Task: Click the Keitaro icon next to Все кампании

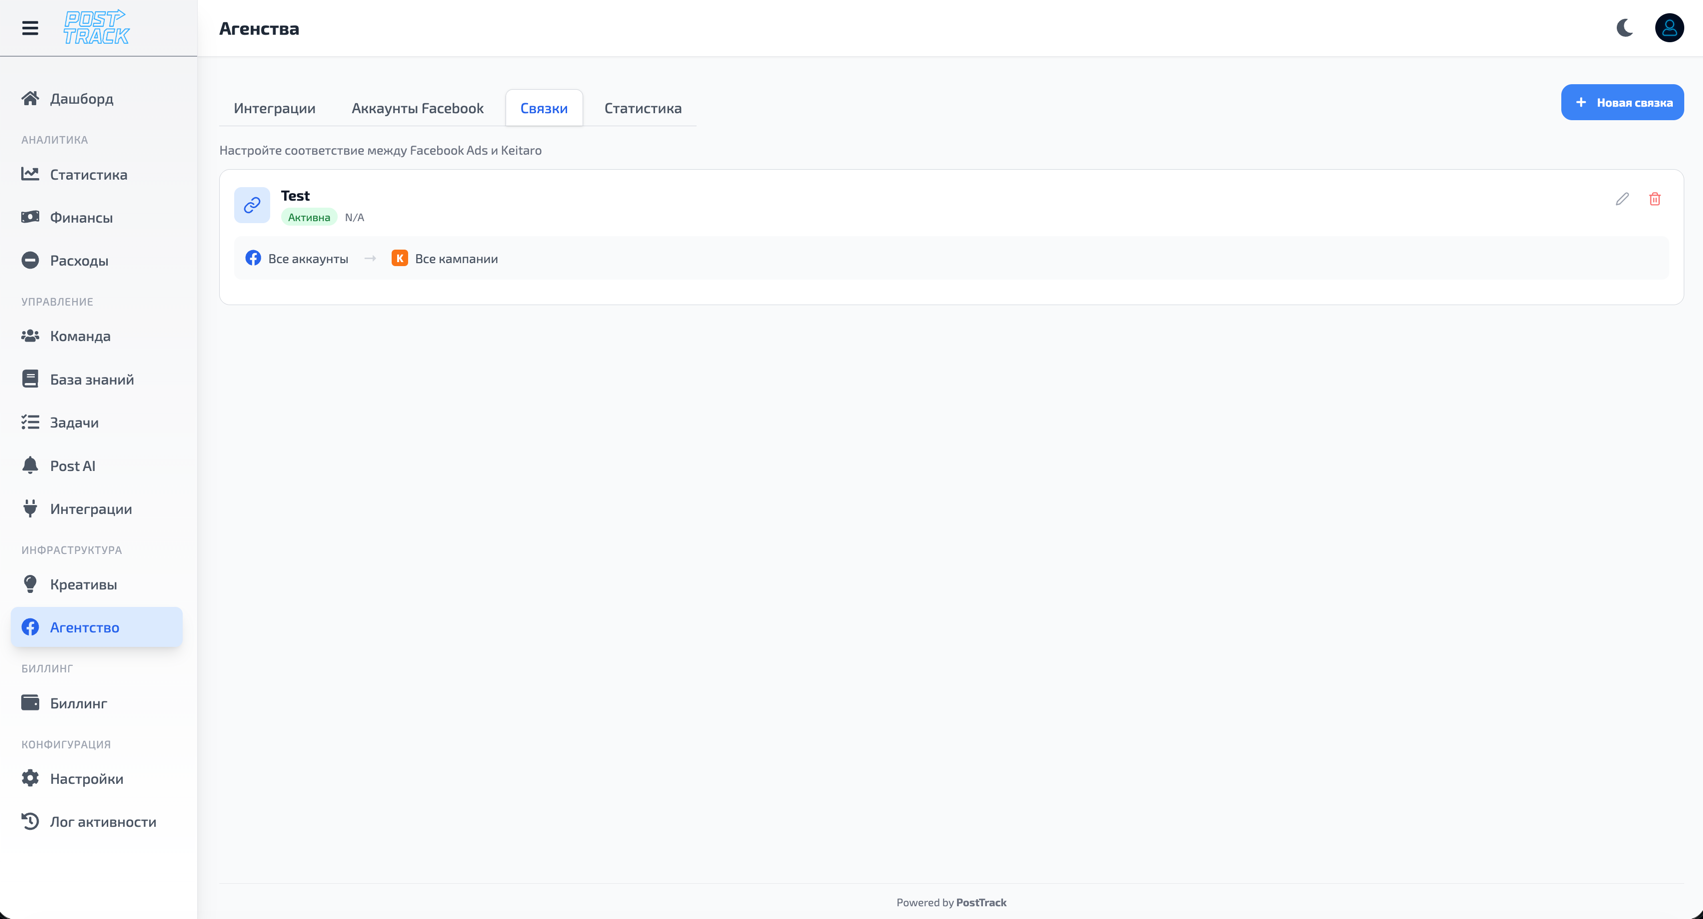Action: click(399, 257)
